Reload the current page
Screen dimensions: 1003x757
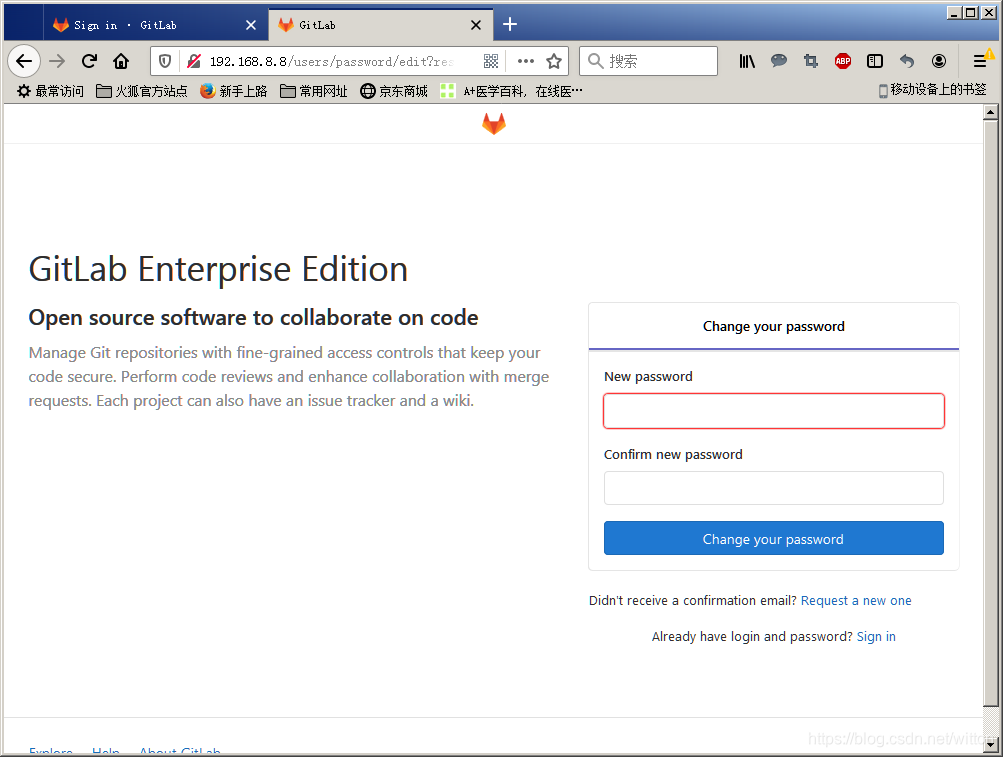coord(90,61)
